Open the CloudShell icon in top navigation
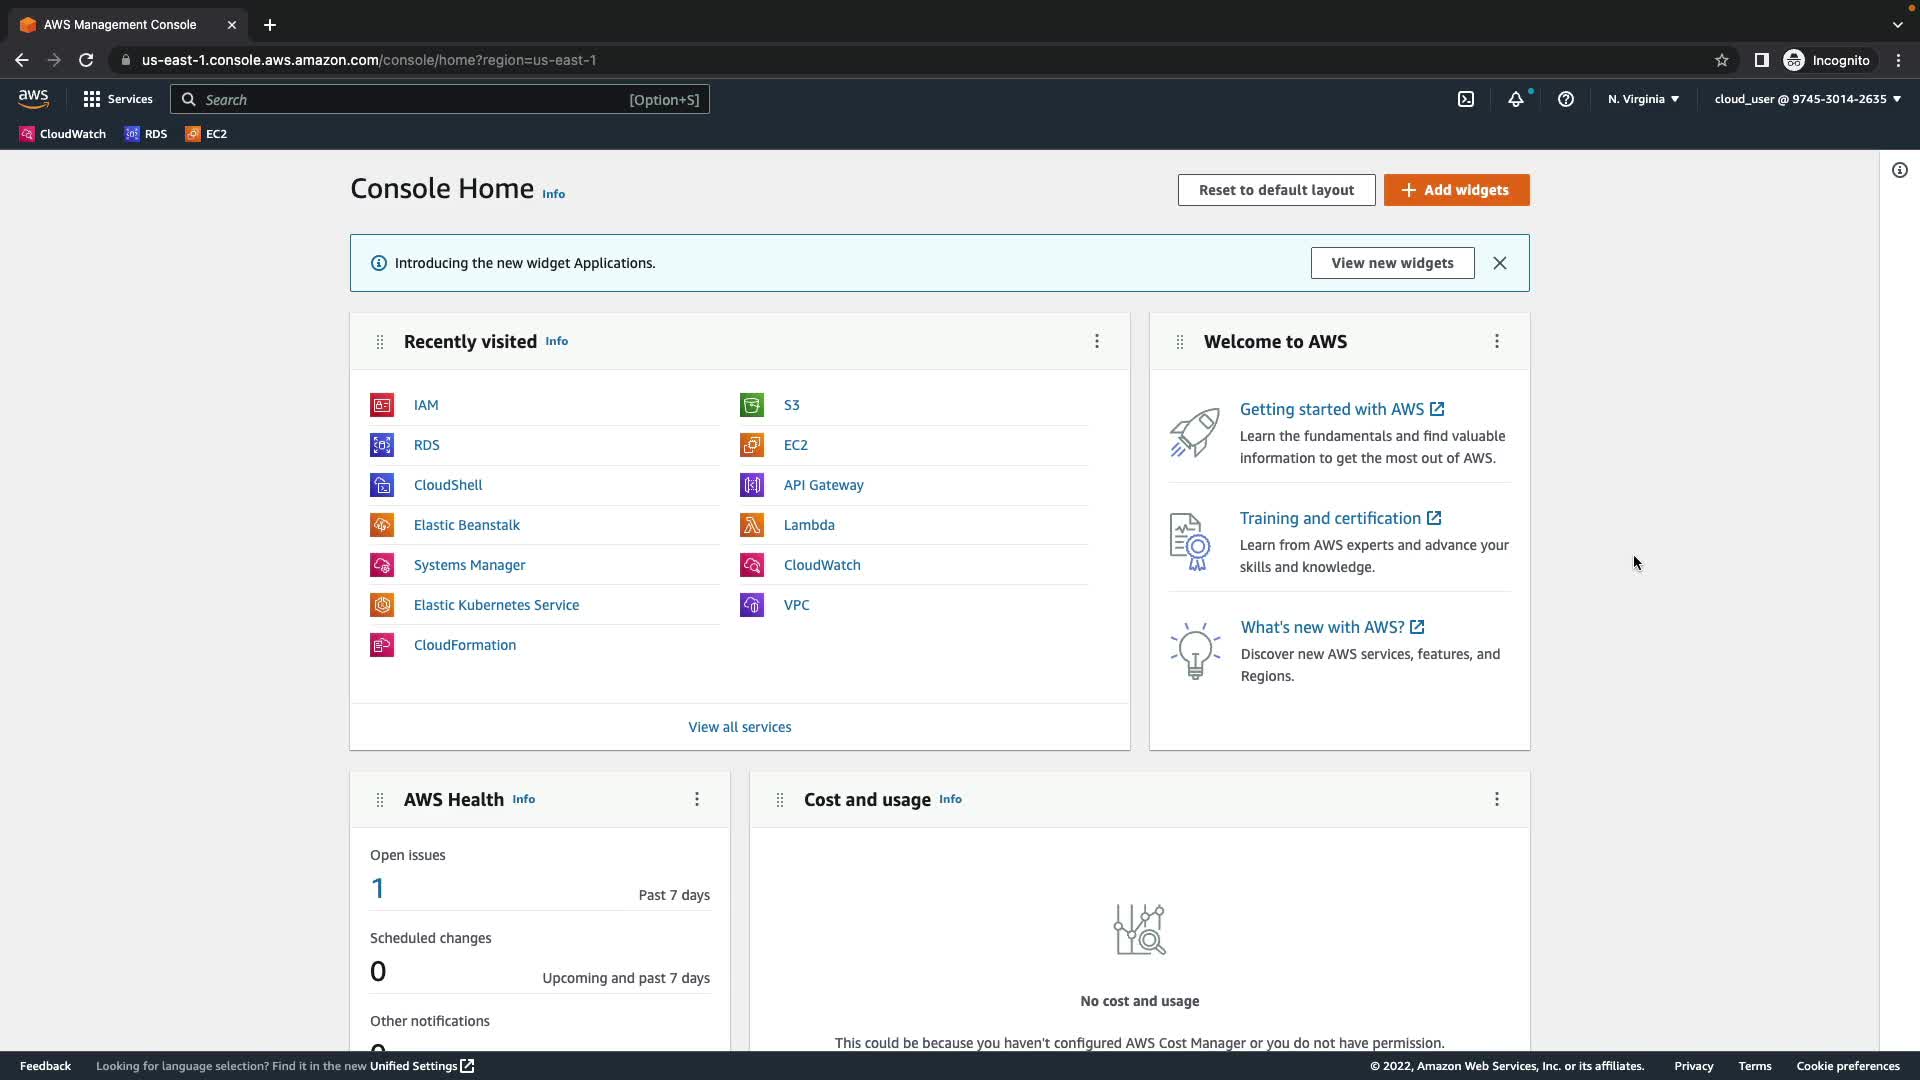The height and width of the screenshot is (1080, 1920). 1466,99
